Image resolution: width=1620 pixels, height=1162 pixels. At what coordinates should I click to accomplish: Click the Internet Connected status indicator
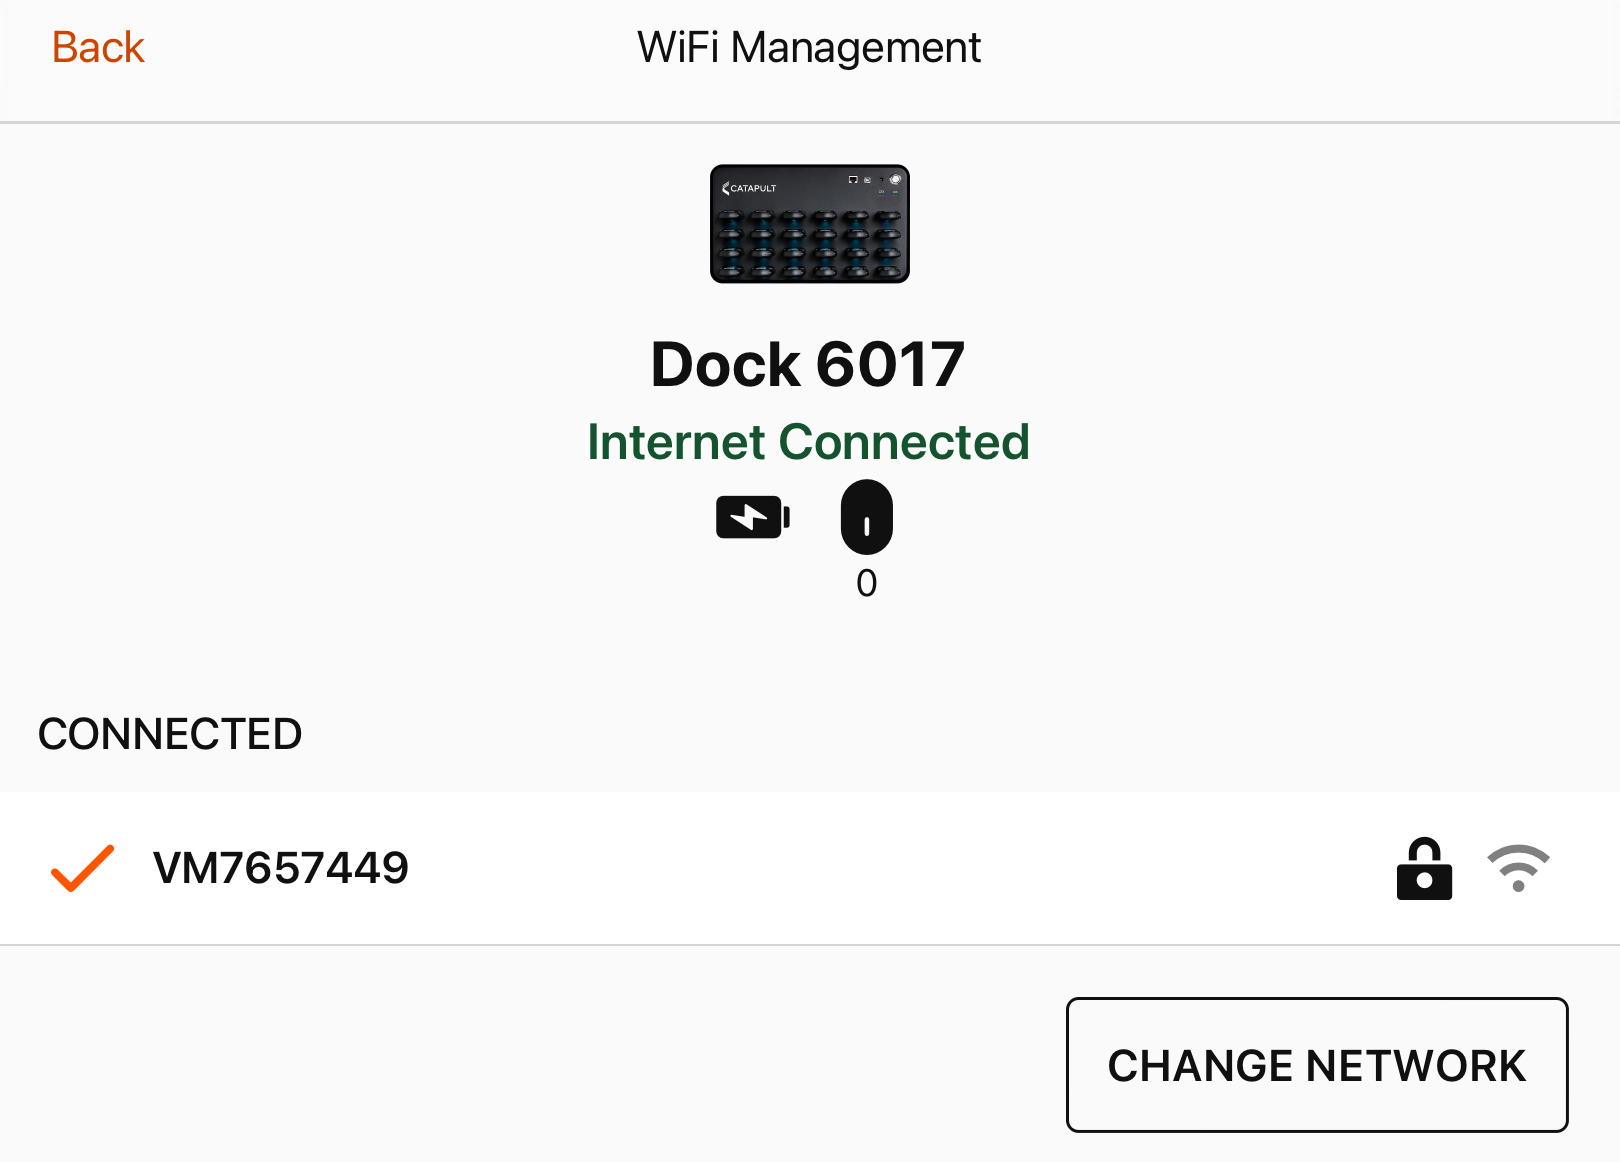[x=808, y=441]
